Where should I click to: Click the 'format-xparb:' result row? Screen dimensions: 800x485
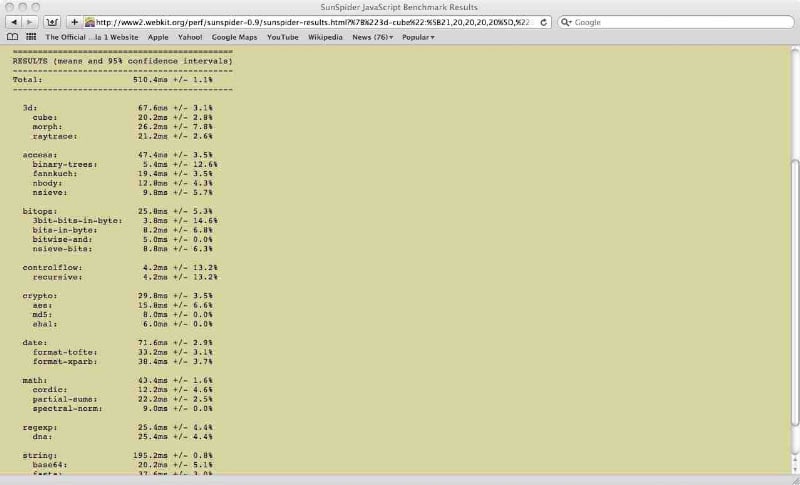click(122, 362)
